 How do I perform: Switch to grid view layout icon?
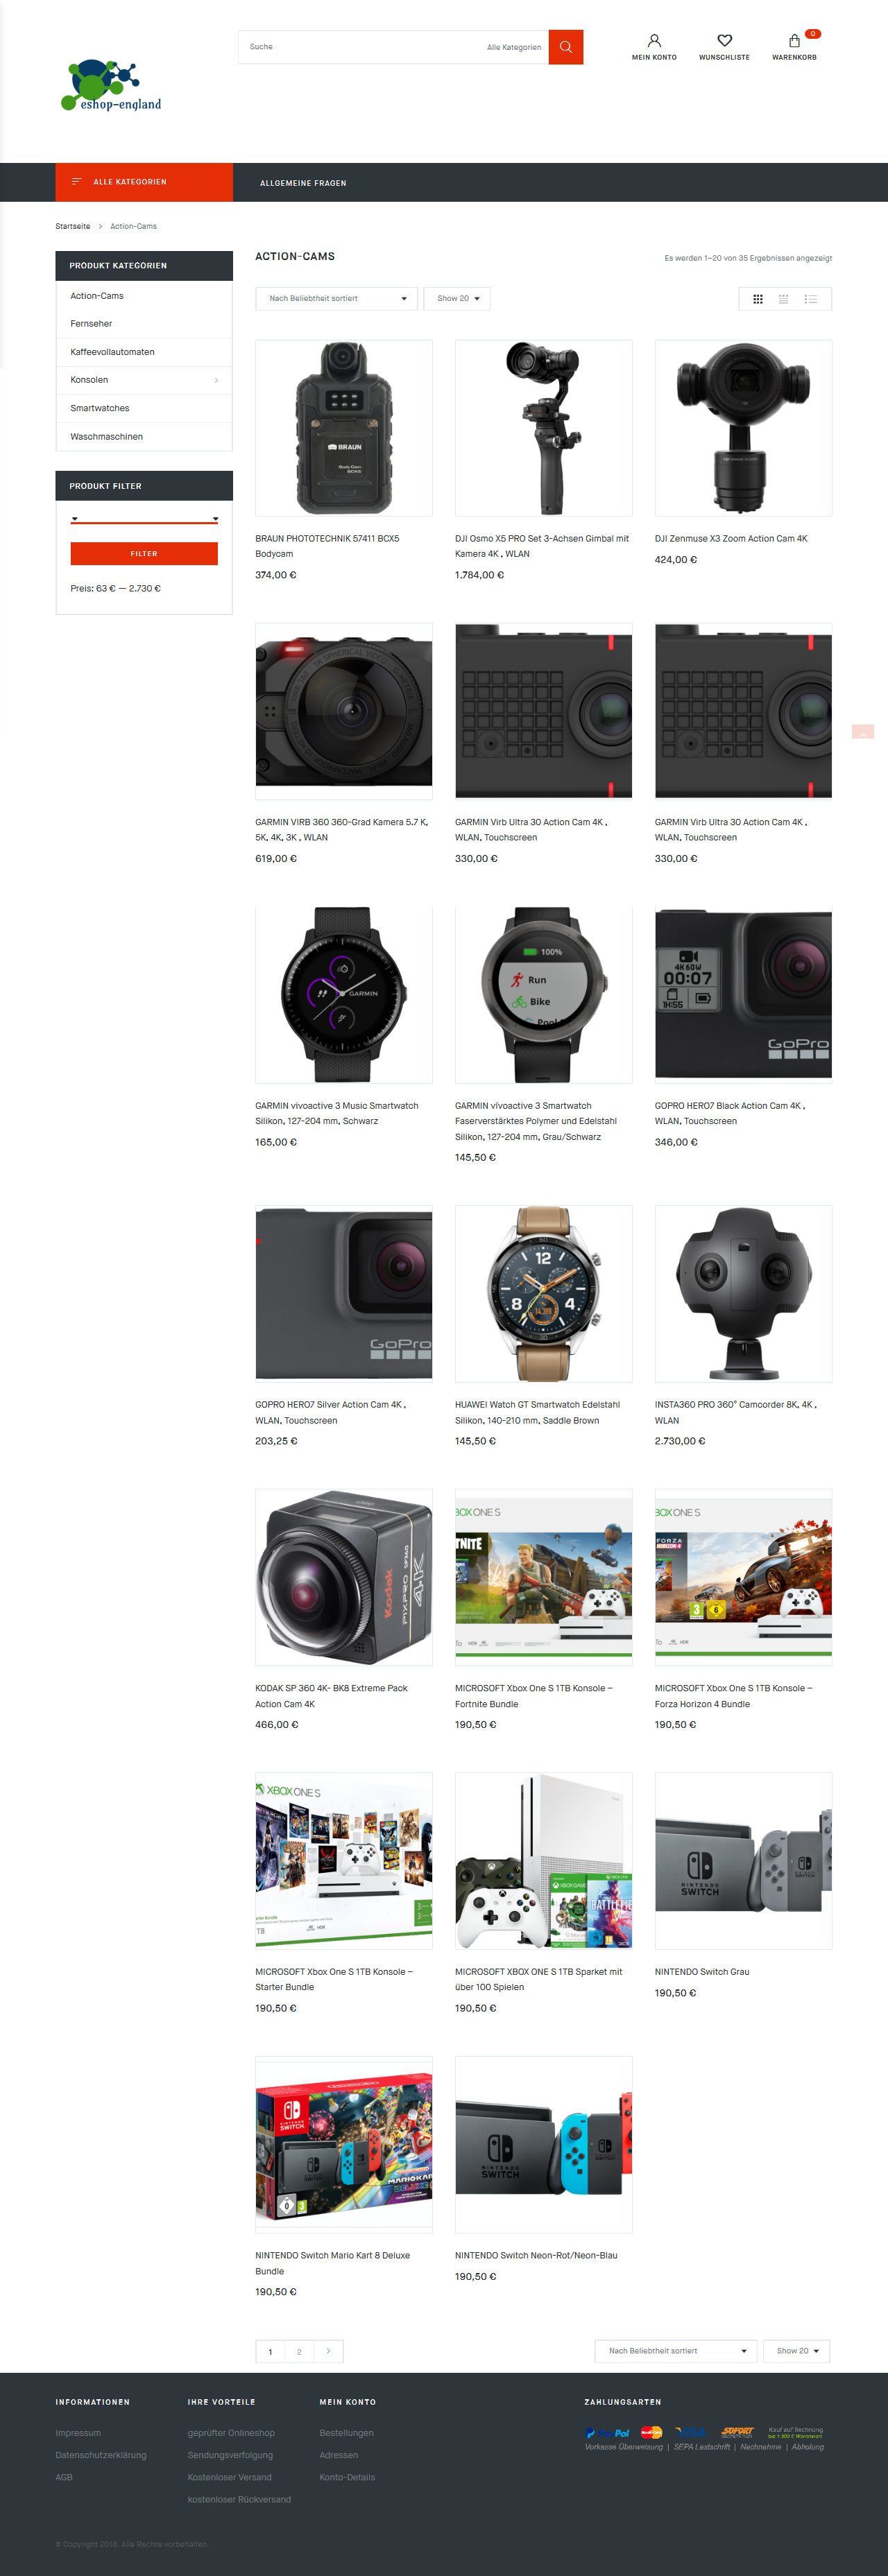[x=757, y=299]
